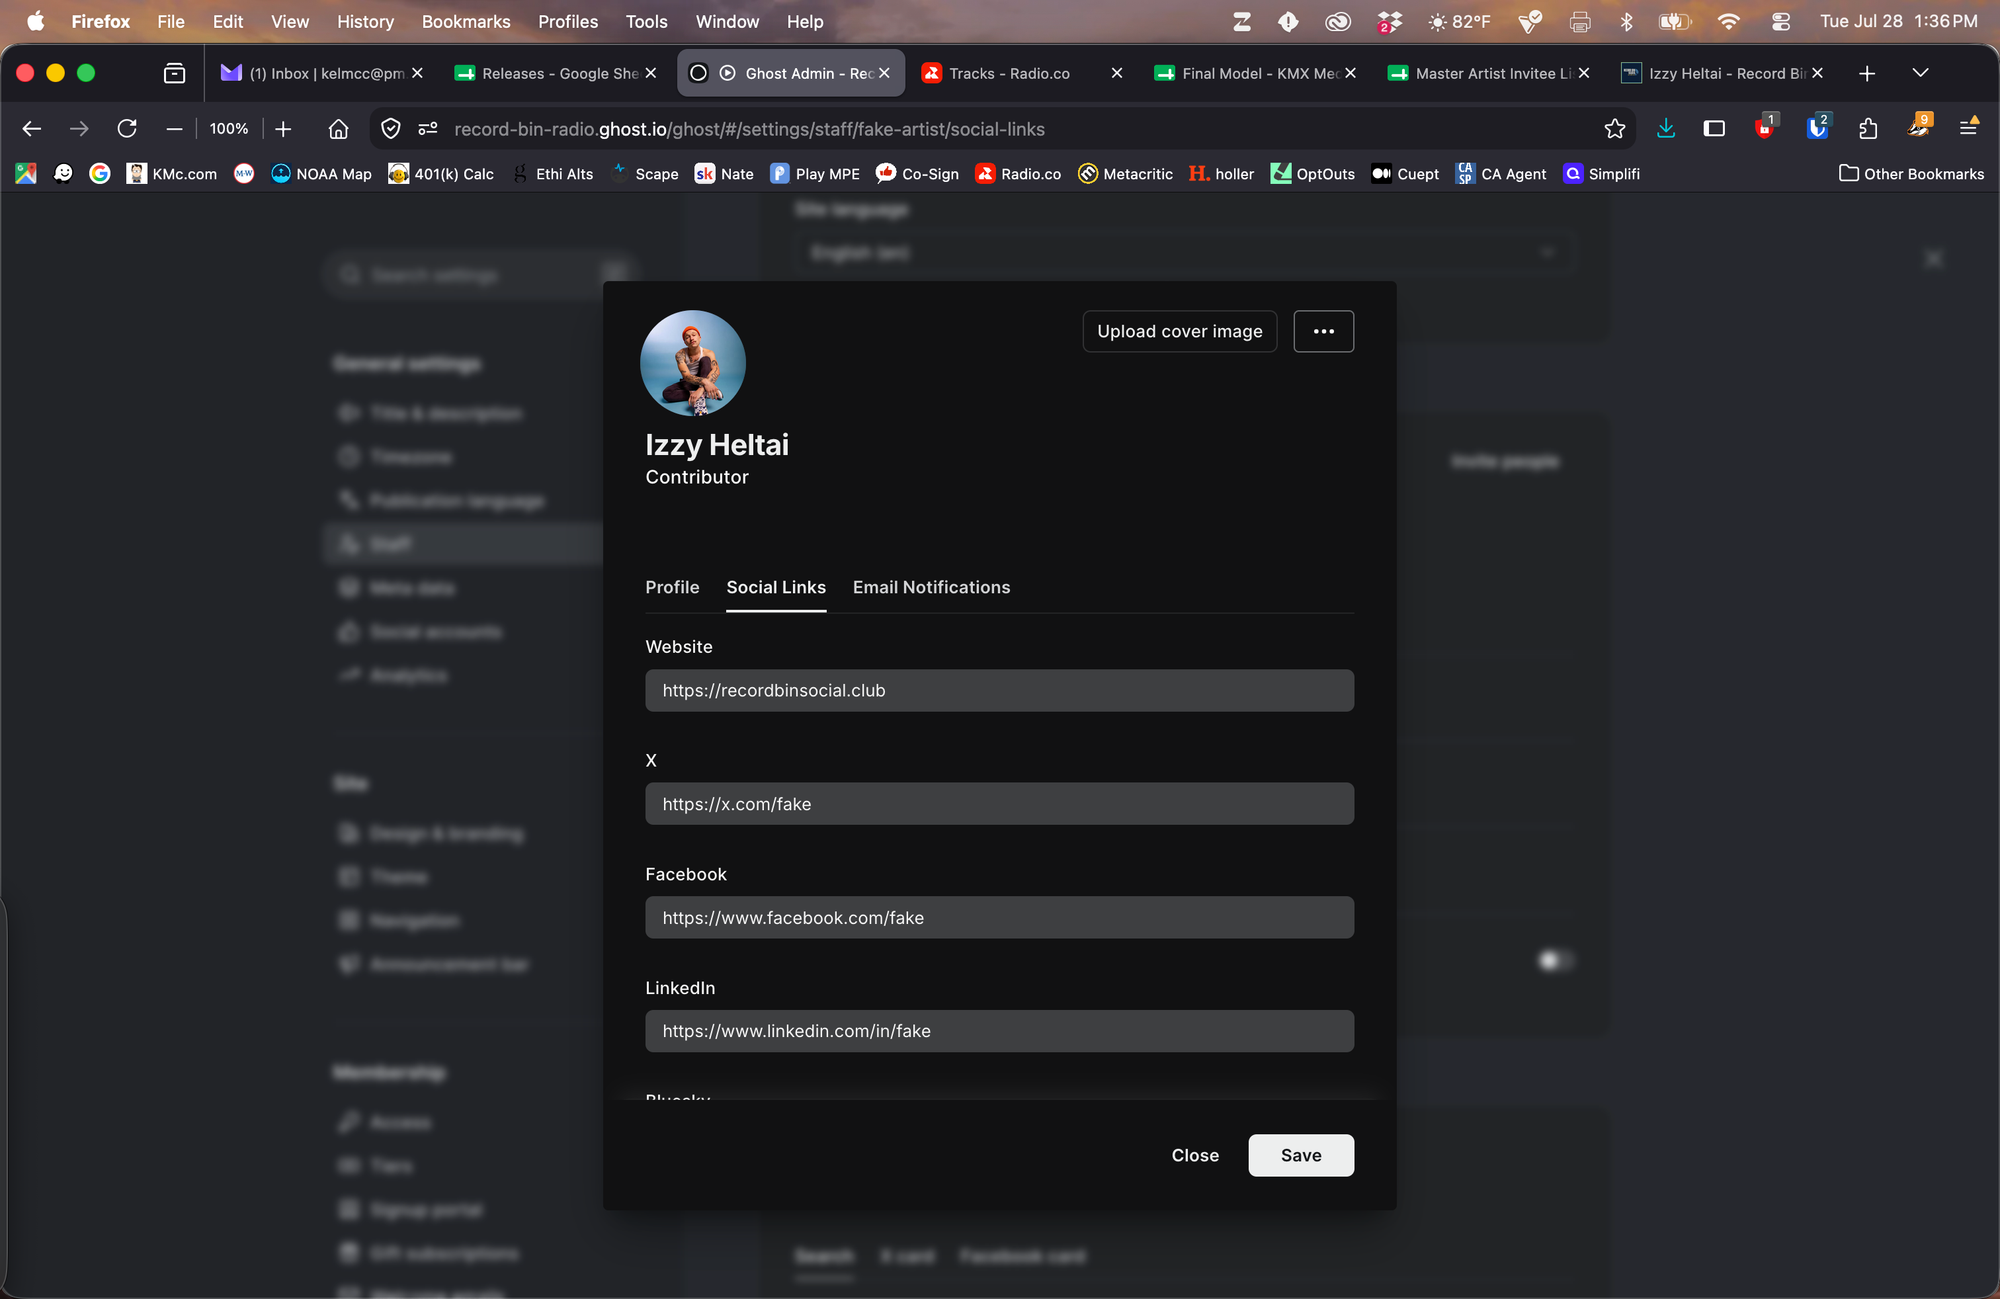This screenshot has height=1299, width=2000.
Task: Bookmark this page with the star
Action: click(x=1614, y=129)
